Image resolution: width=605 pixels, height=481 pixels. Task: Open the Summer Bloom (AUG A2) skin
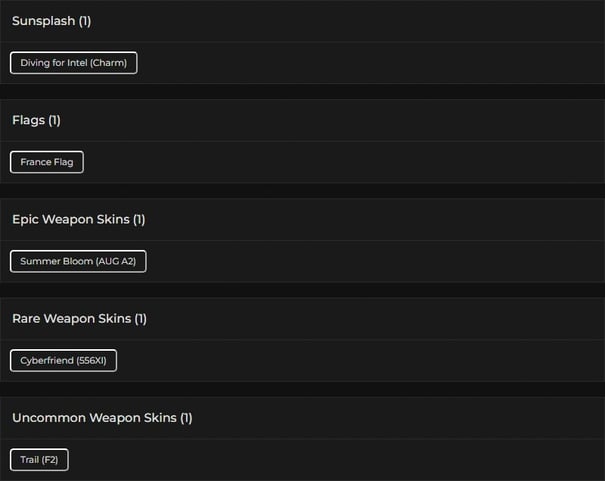pyautogui.click(x=78, y=261)
